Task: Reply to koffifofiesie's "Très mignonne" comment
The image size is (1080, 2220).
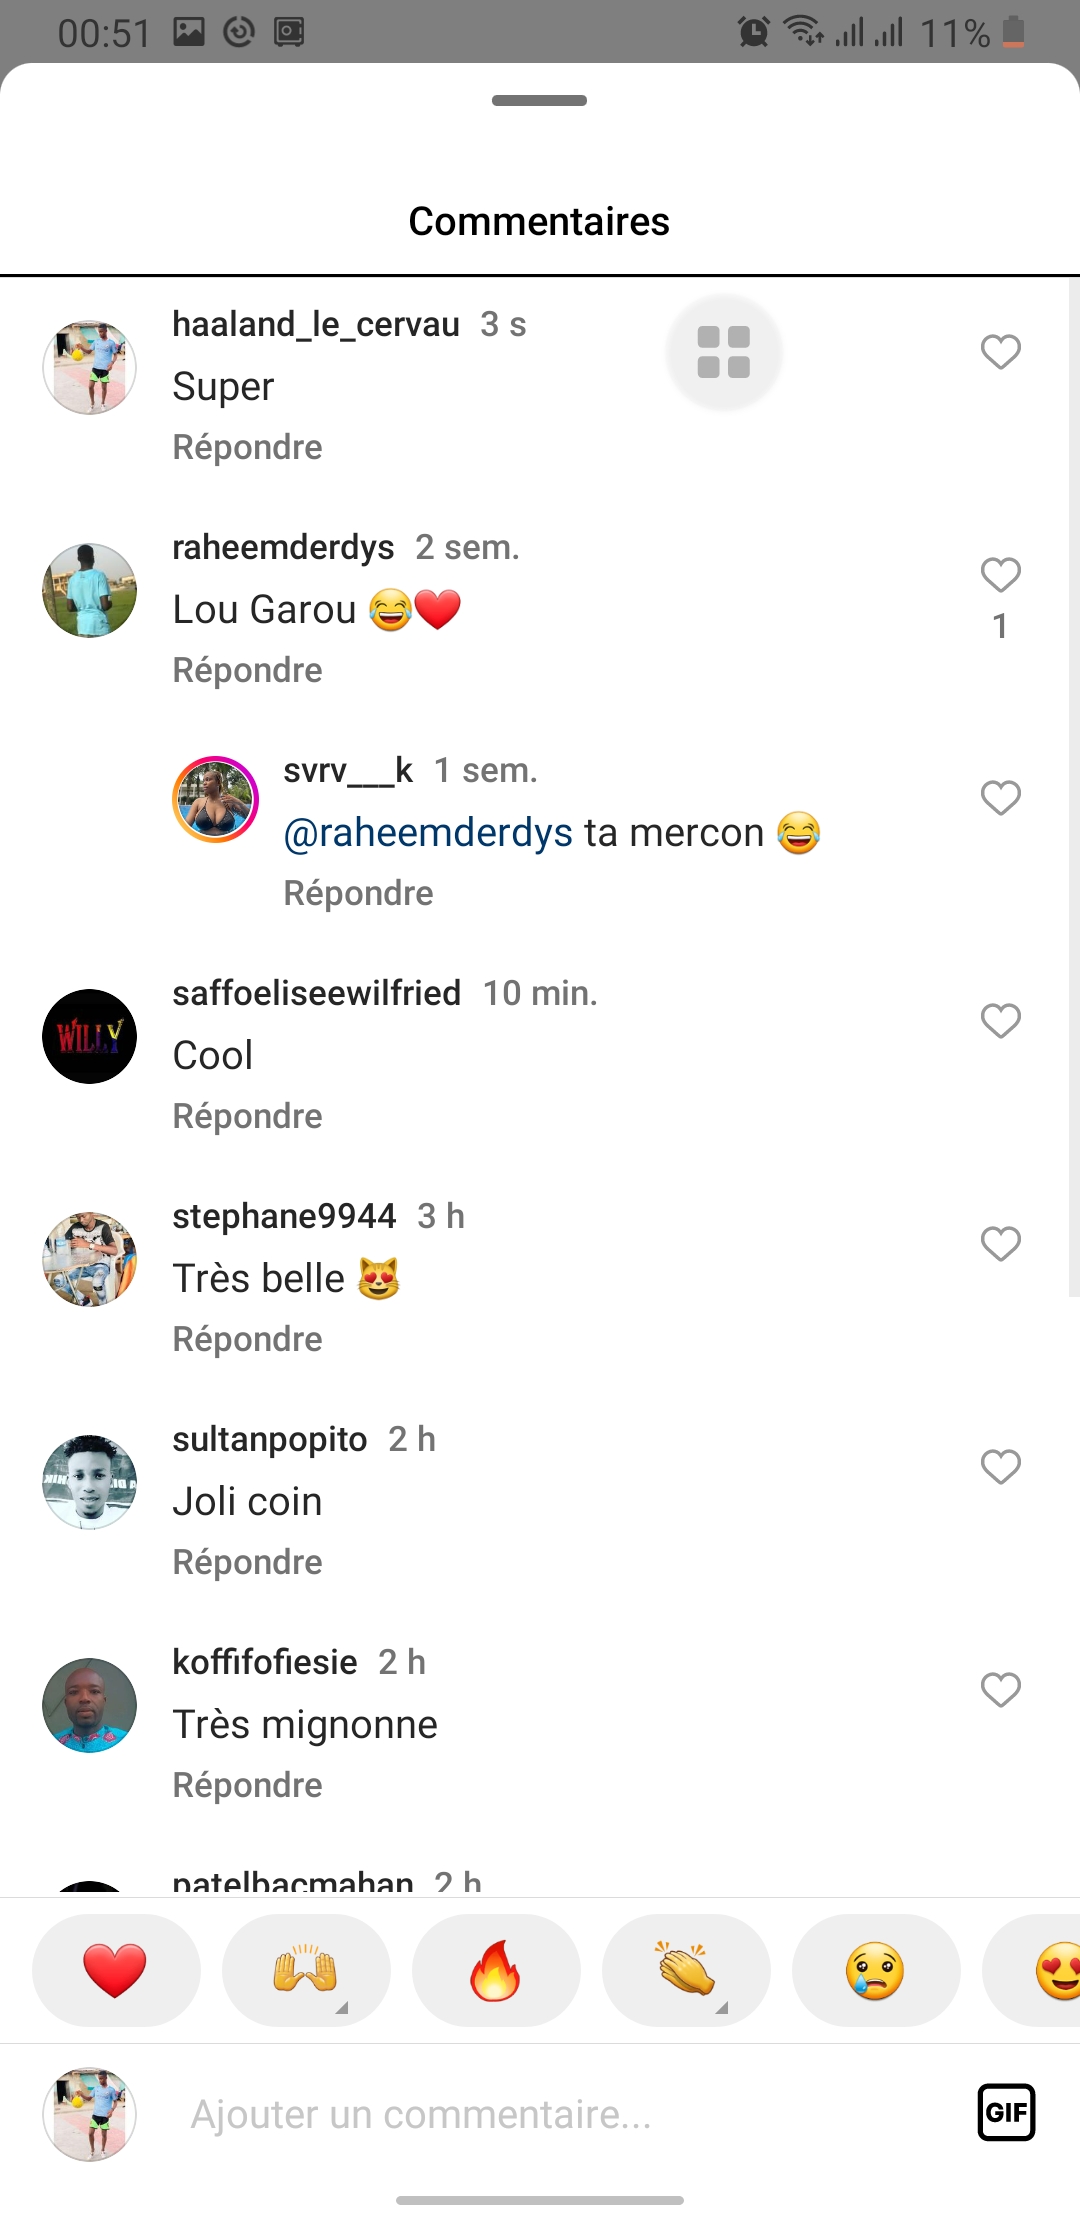Action: point(247,1785)
